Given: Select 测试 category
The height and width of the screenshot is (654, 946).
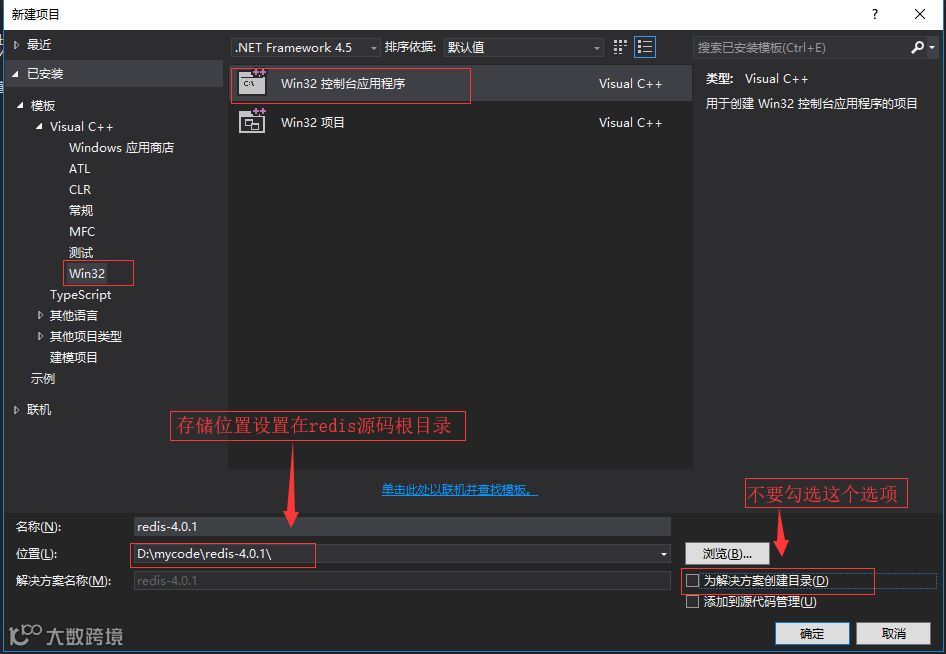Looking at the screenshot, I should tap(81, 252).
